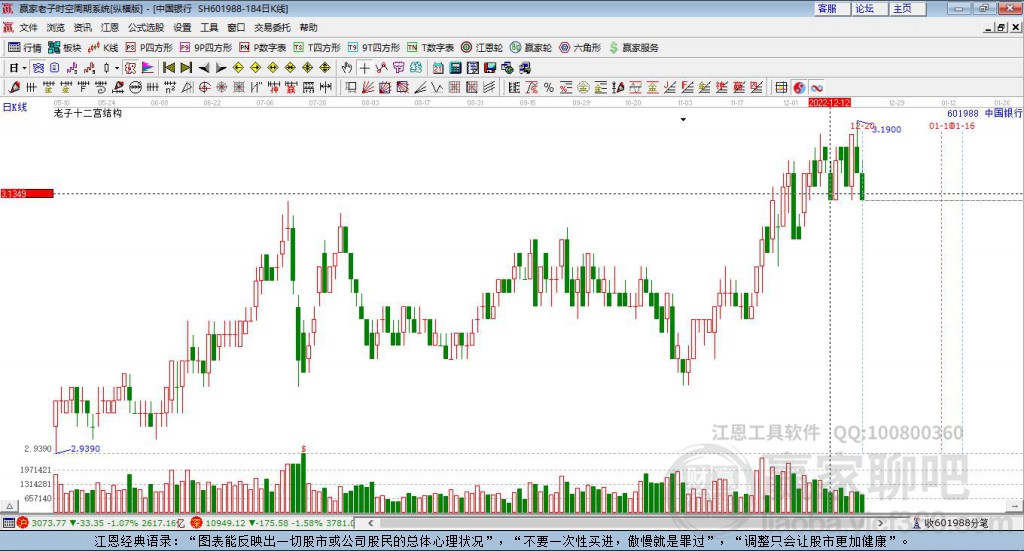Screen dimensions: 1024x551
Task: Select the Gann fan lines icon
Action: click(368, 87)
